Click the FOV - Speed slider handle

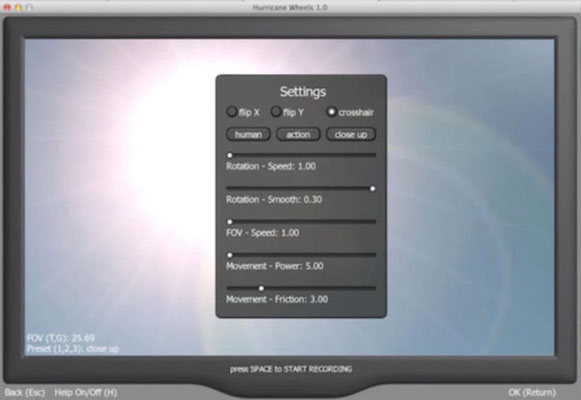coord(230,222)
